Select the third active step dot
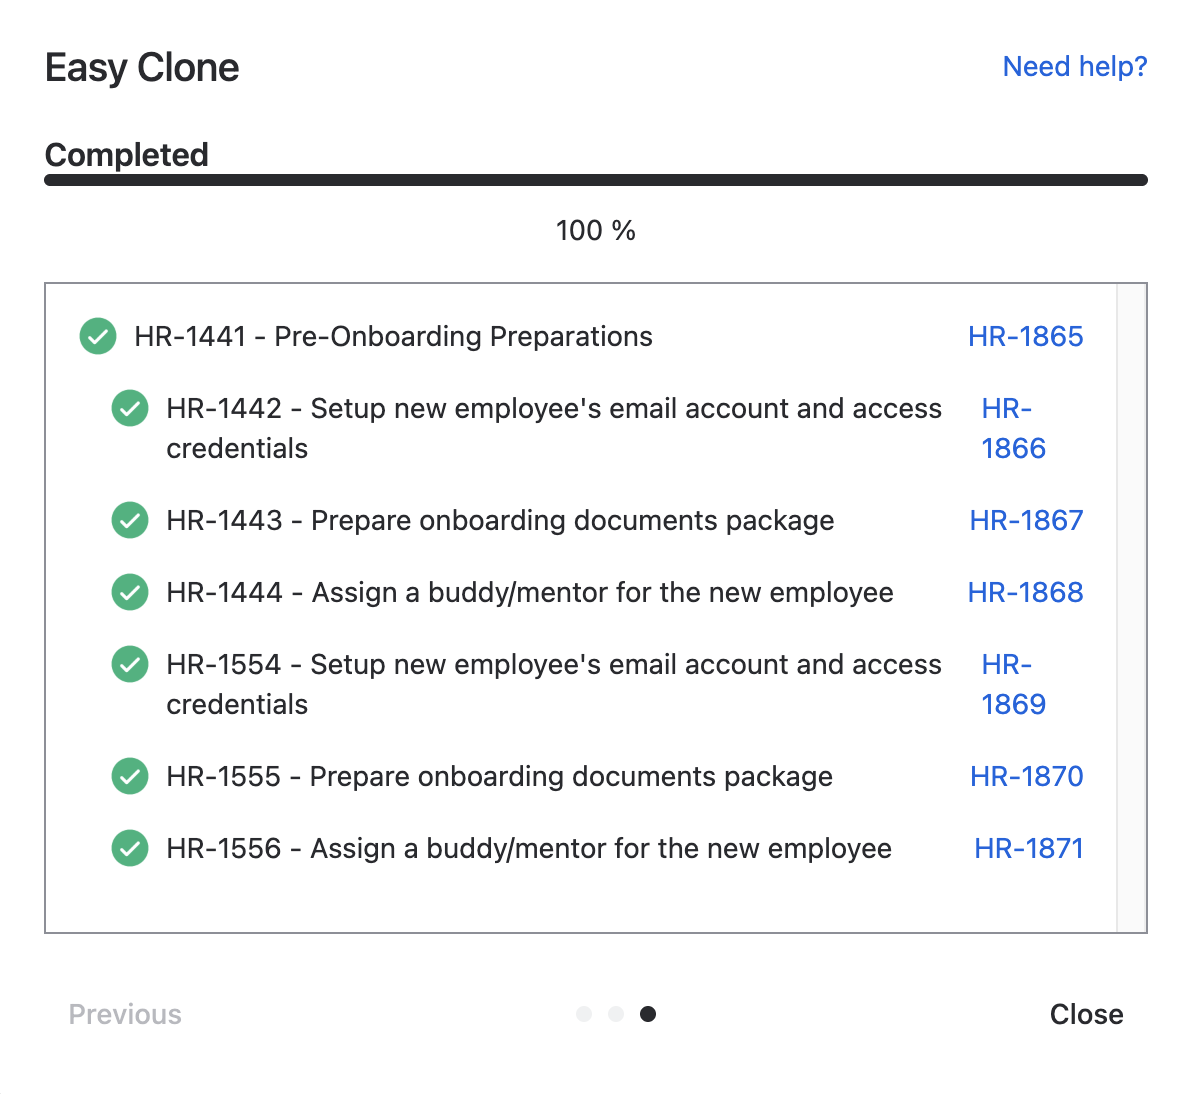 pos(648,1014)
